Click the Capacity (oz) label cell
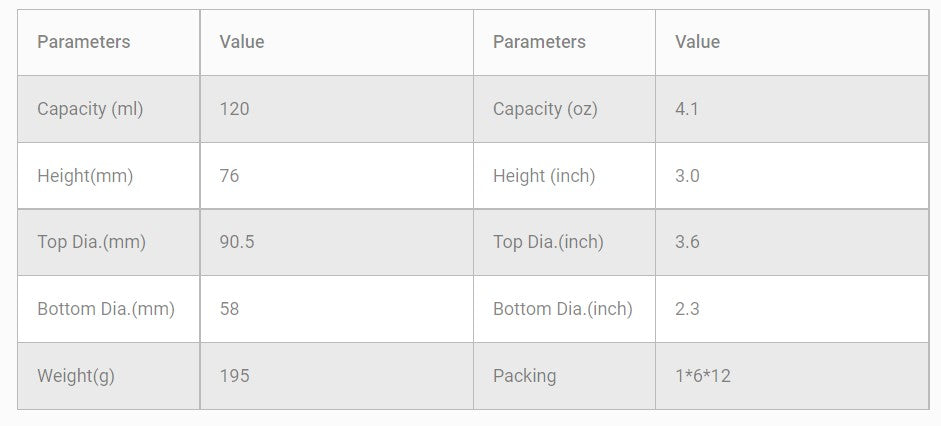The image size is (941, 426). click(545, 109)
